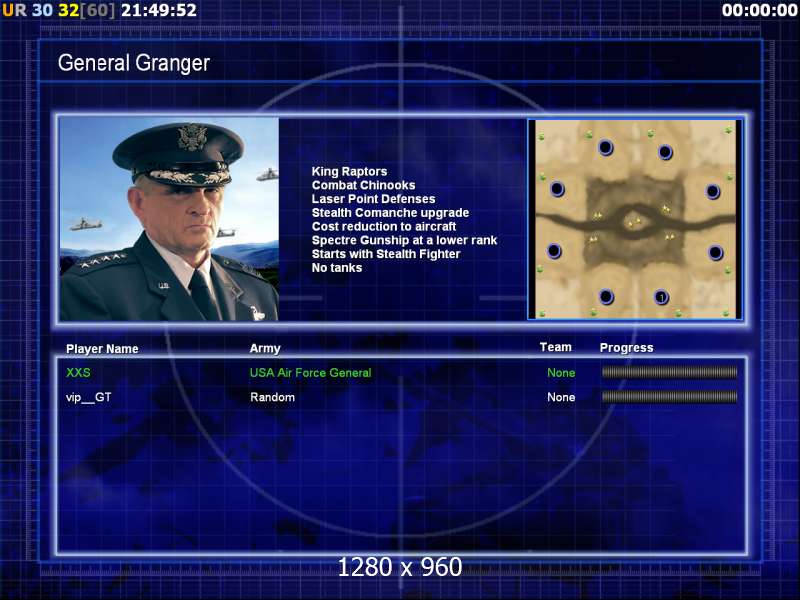Click USA Air Force General army entry
800x600 pixels.
coord(310,373)
